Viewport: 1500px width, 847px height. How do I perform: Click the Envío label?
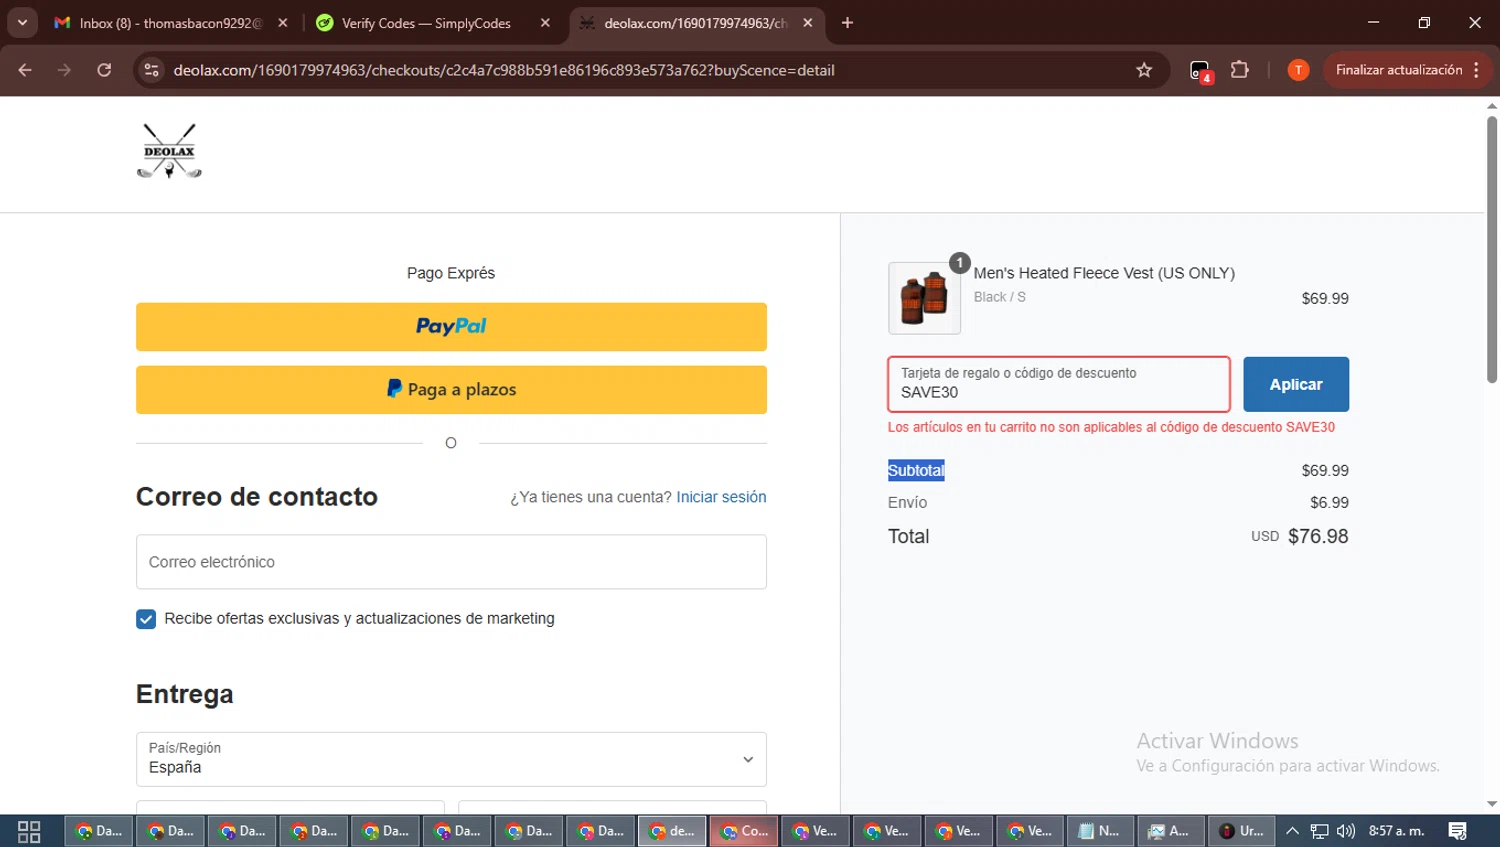pos(907,502)
